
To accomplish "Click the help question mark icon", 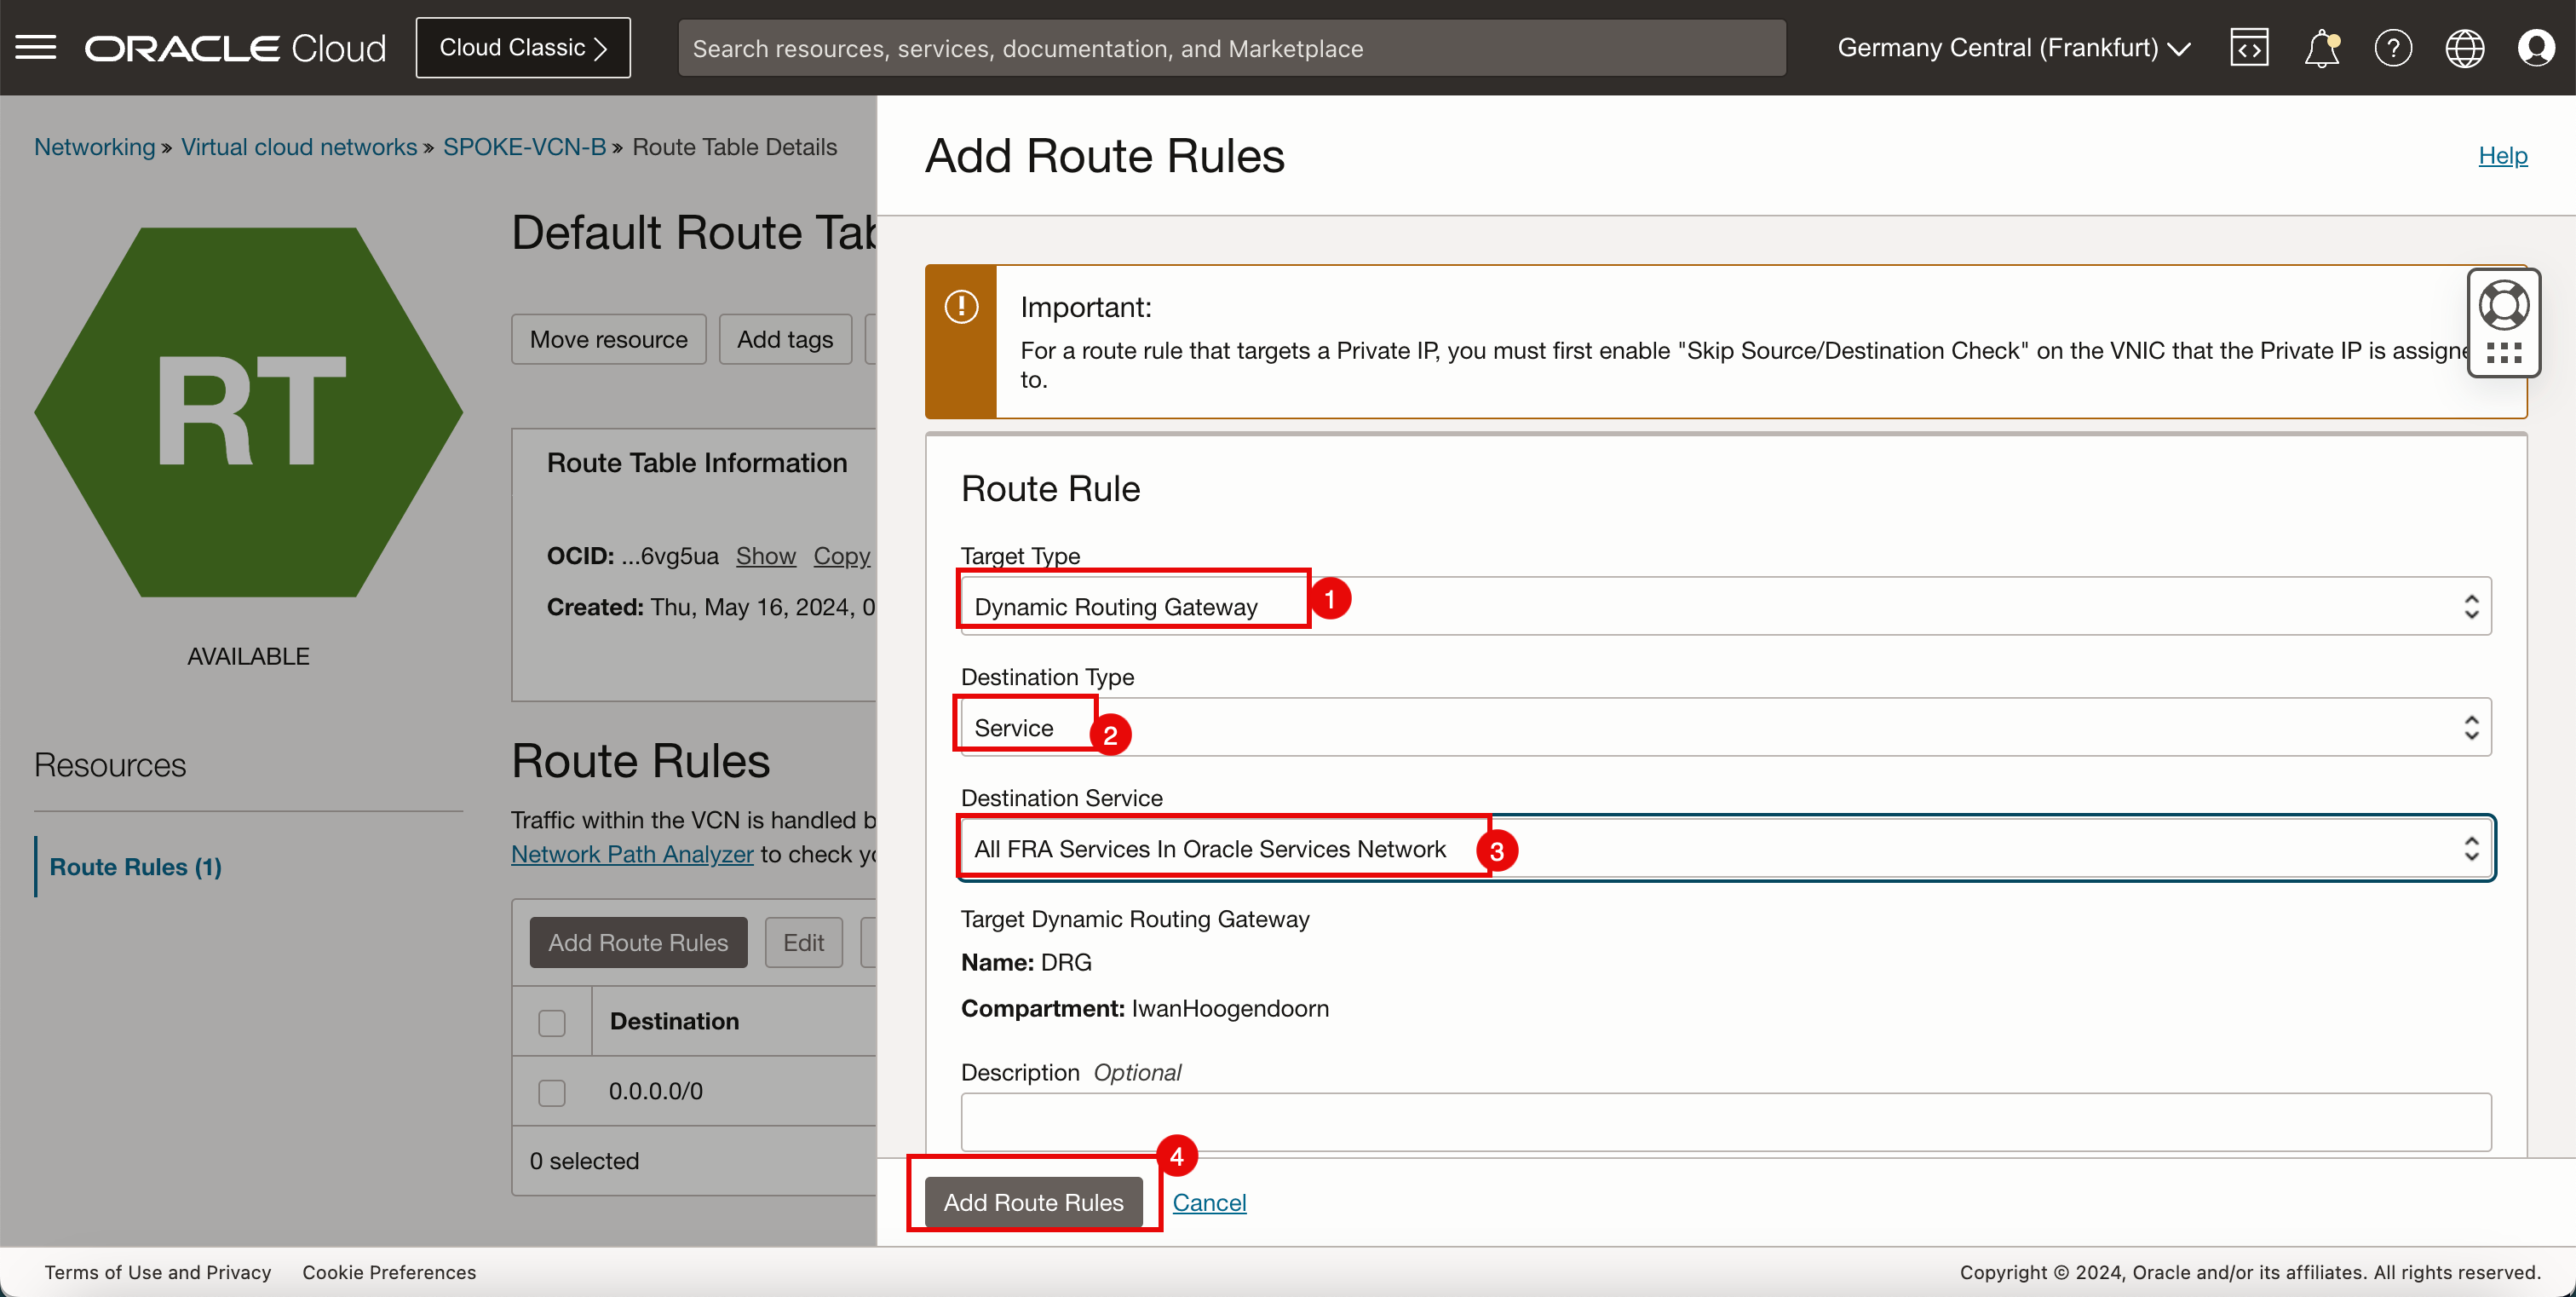I will tap(2391, 48).
